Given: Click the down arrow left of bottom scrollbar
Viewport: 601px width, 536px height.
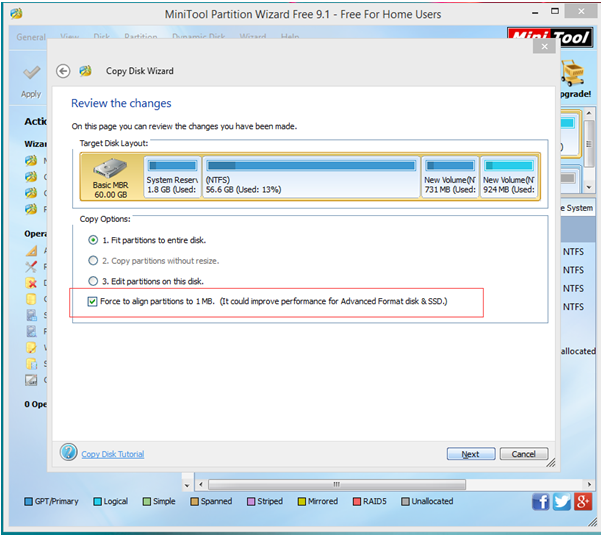Looking at the screenshot, I should [187, 485].
